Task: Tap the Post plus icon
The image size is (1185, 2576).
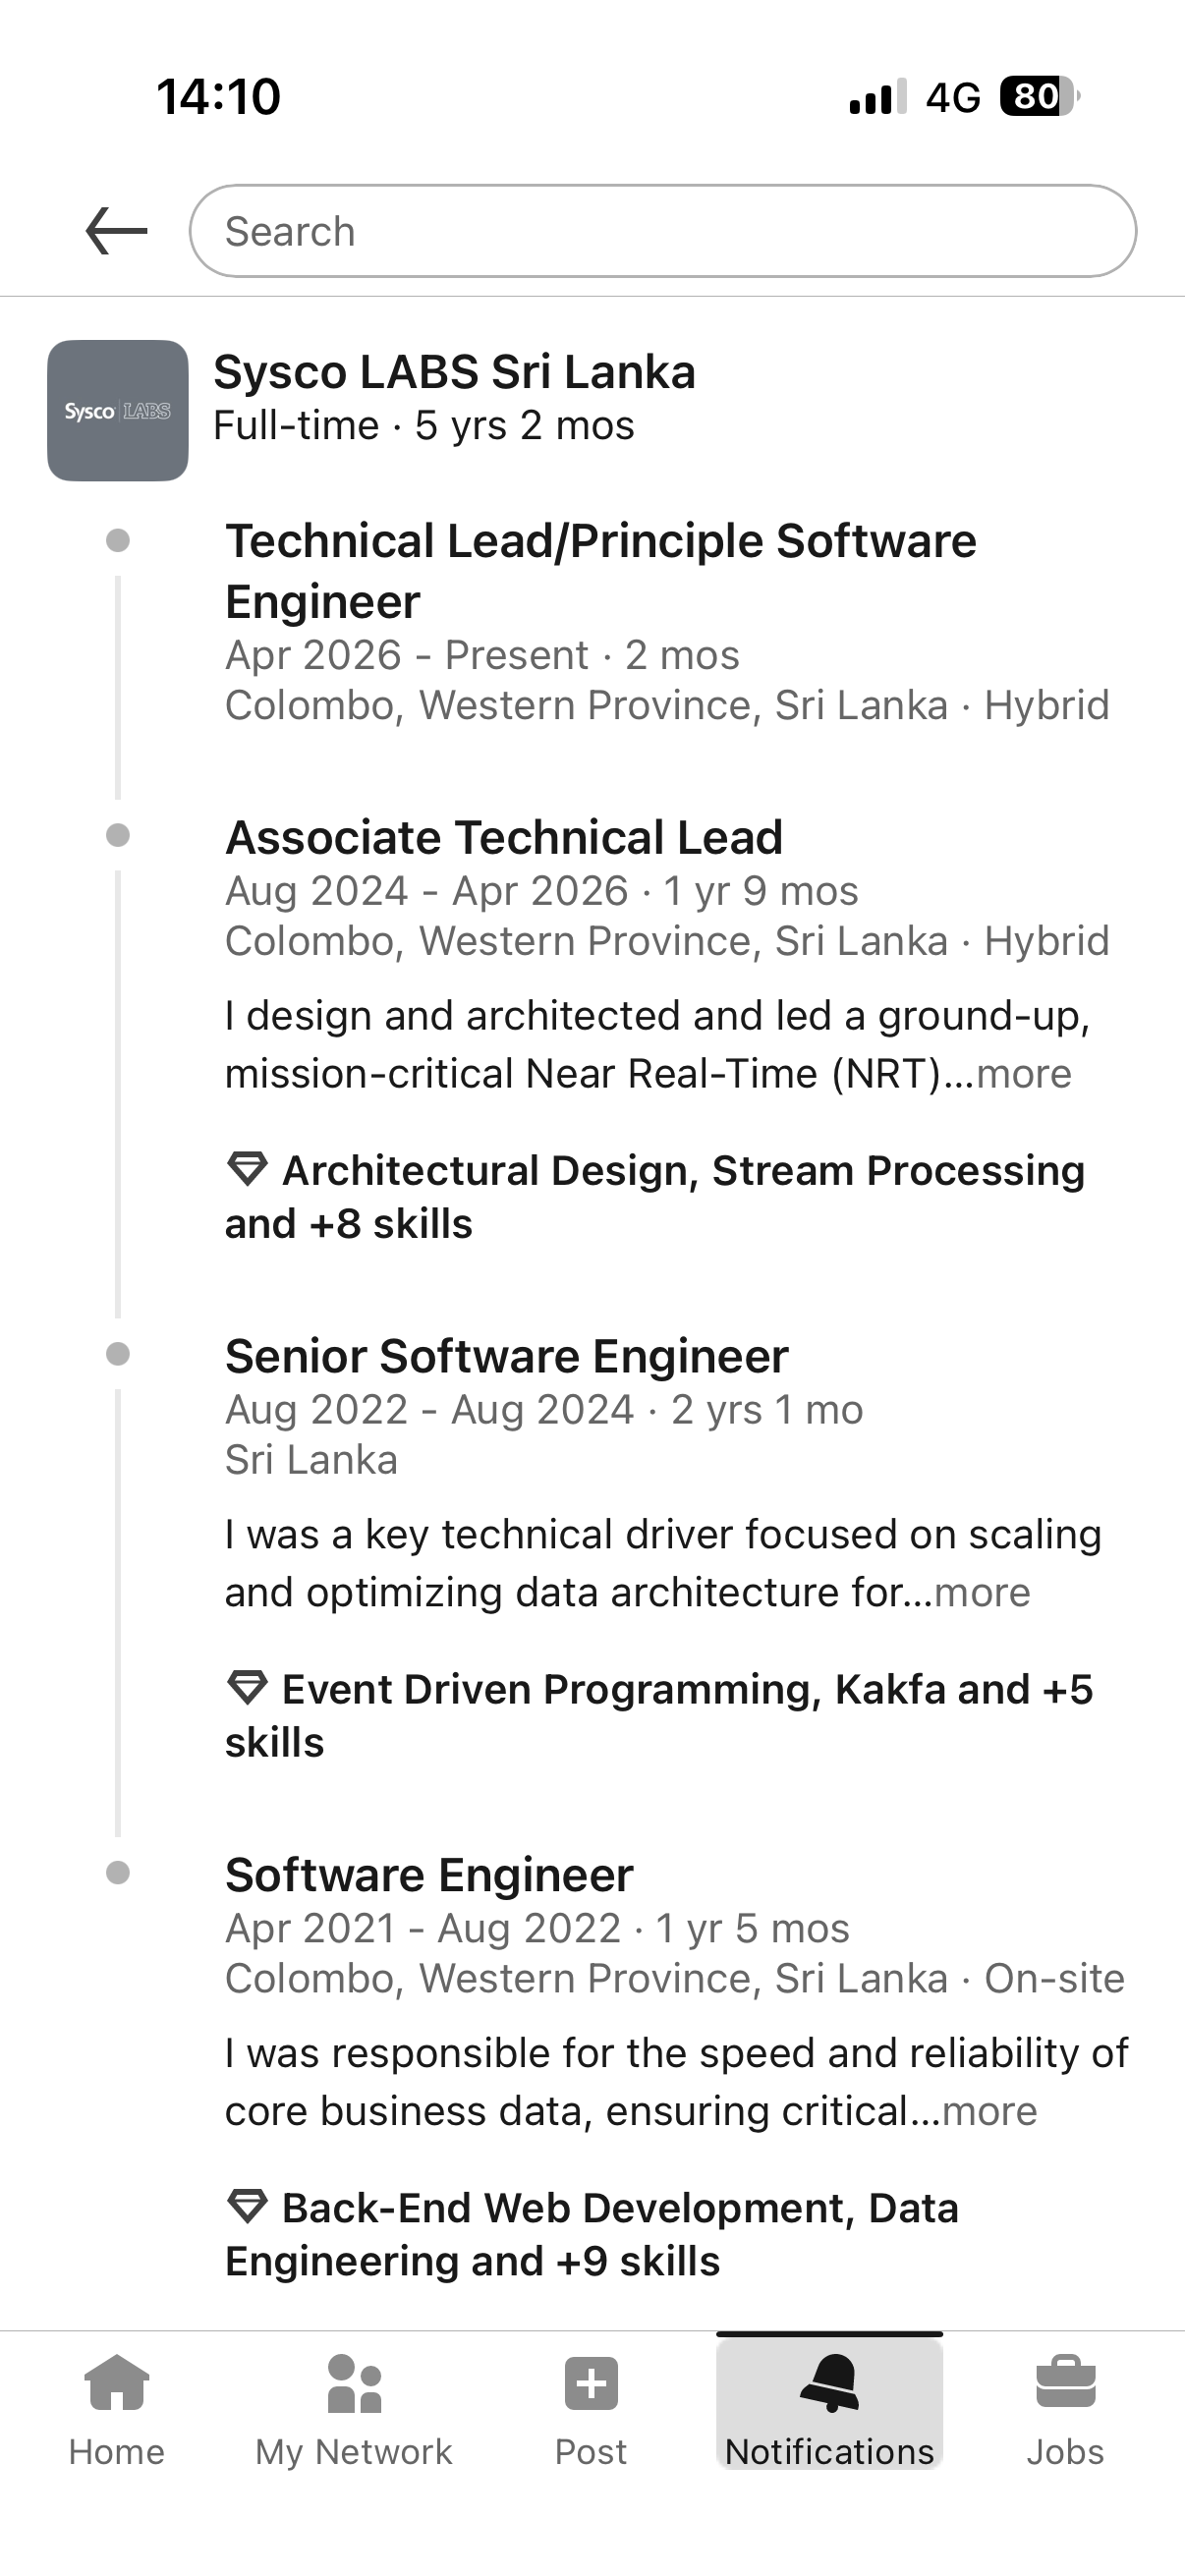Action: [591, 2384]
